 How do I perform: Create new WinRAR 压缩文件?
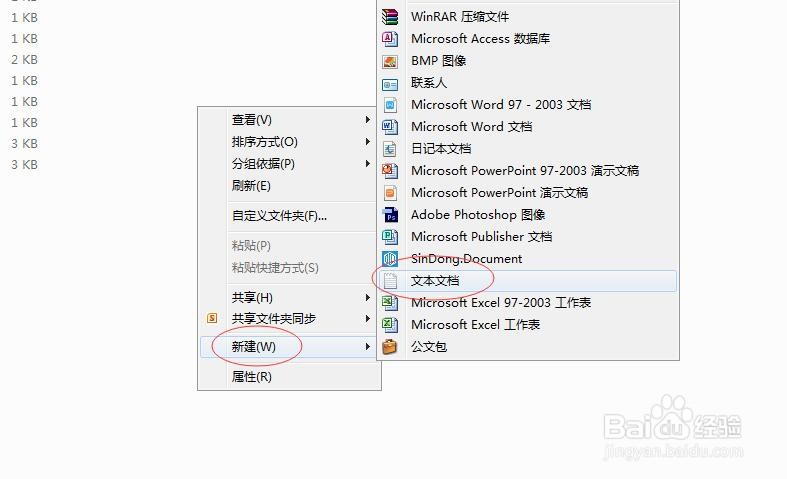[528, 17]
